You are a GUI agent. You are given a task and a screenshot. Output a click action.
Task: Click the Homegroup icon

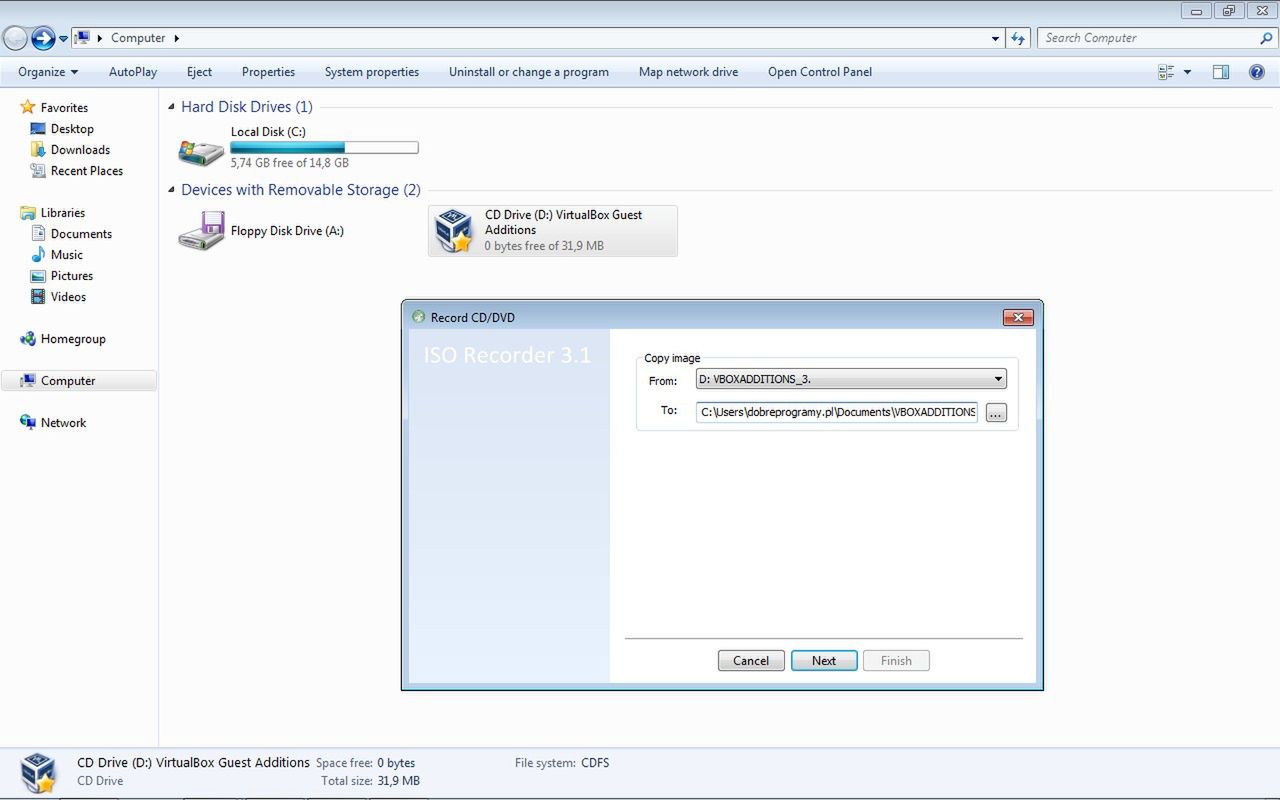pyautogui.click(x=28, y=339)
